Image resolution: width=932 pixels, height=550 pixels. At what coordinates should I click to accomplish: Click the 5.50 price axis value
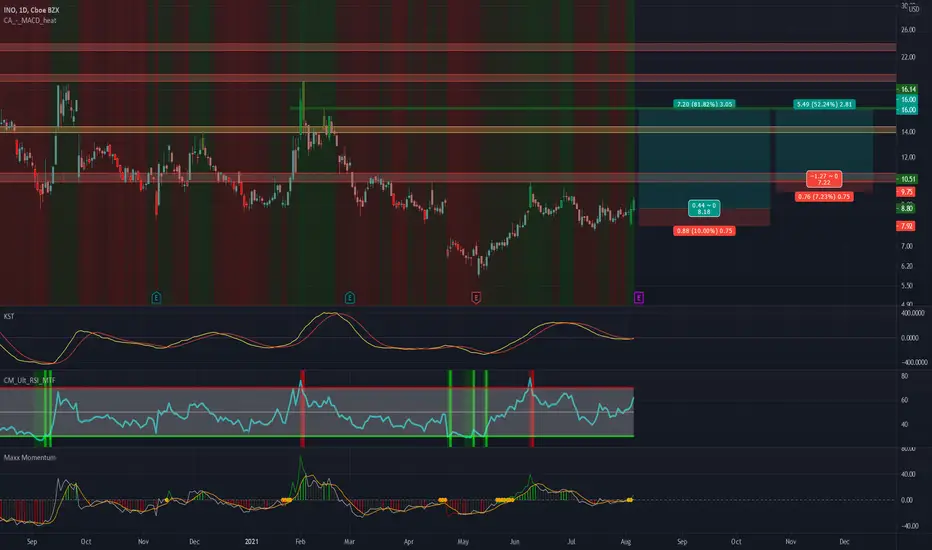(907, 286)
